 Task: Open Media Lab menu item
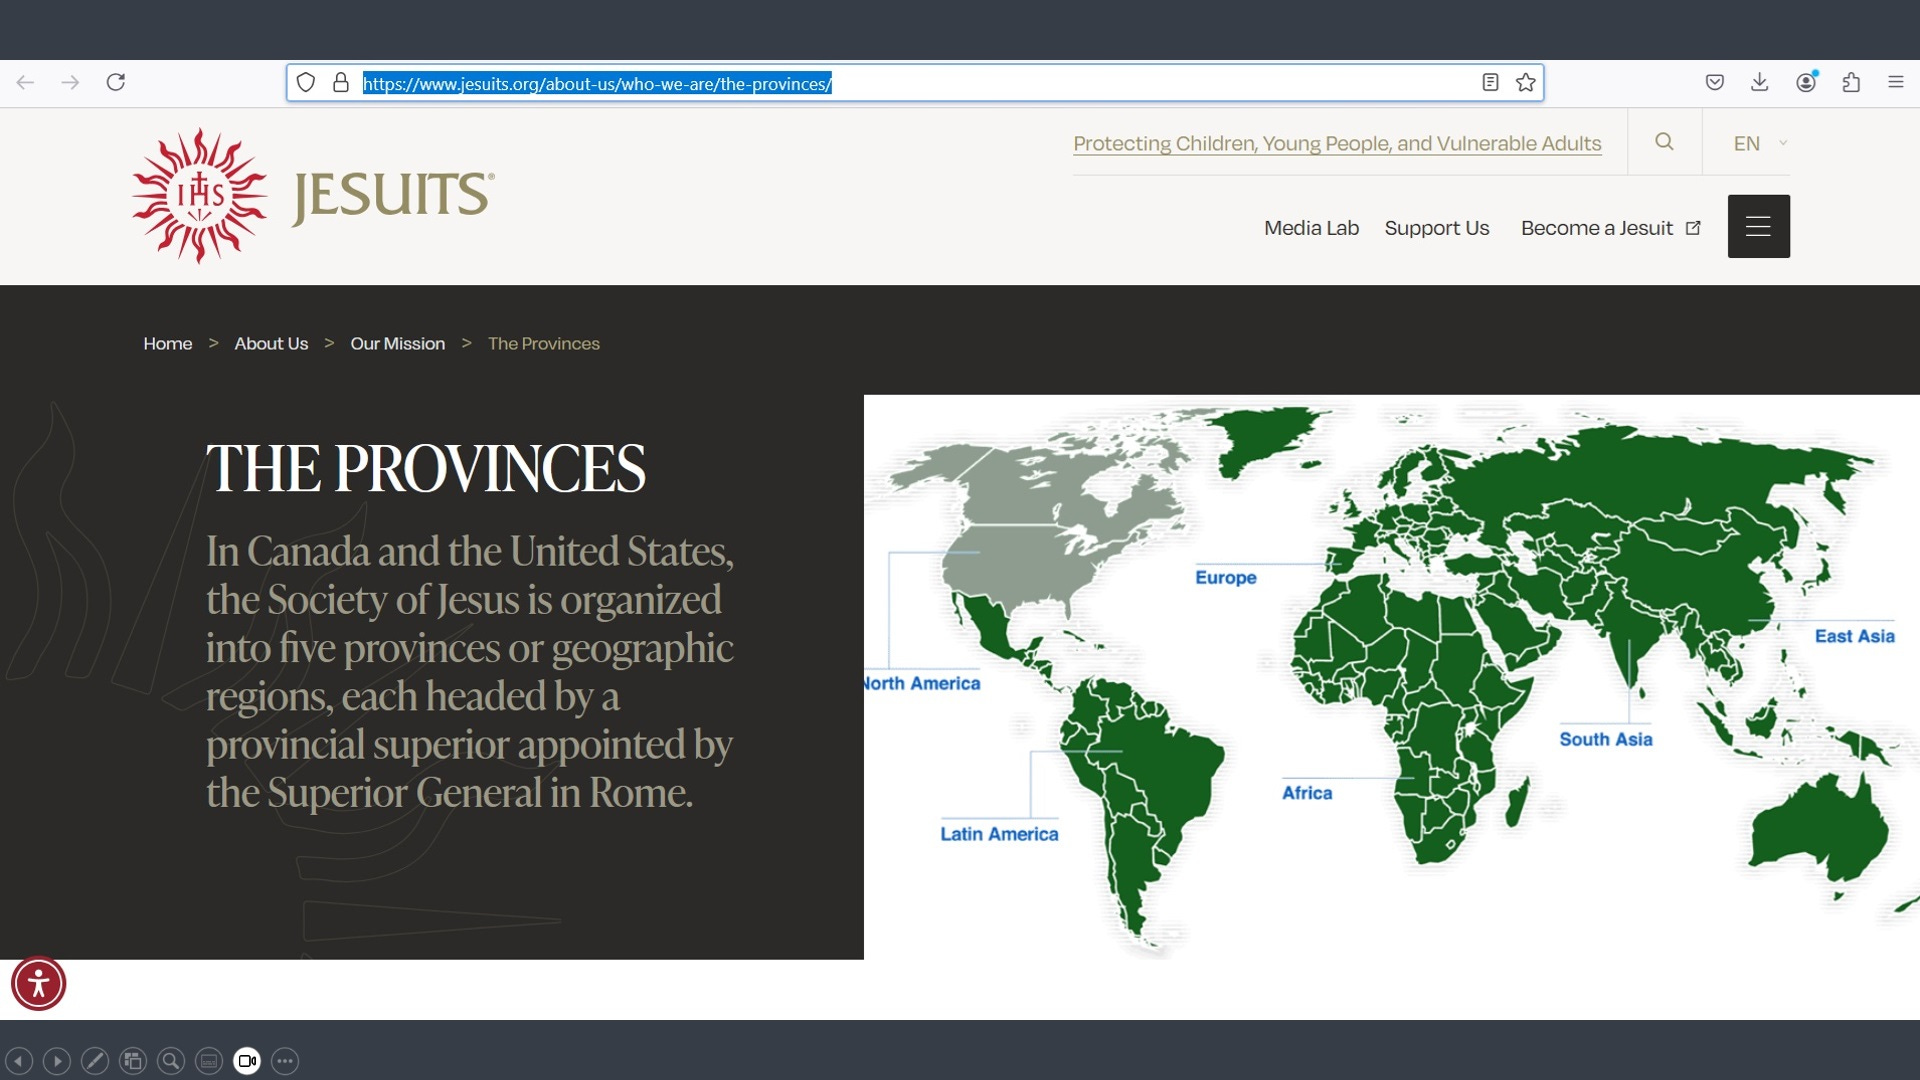pyautogui.click(x=1311, y=228)
